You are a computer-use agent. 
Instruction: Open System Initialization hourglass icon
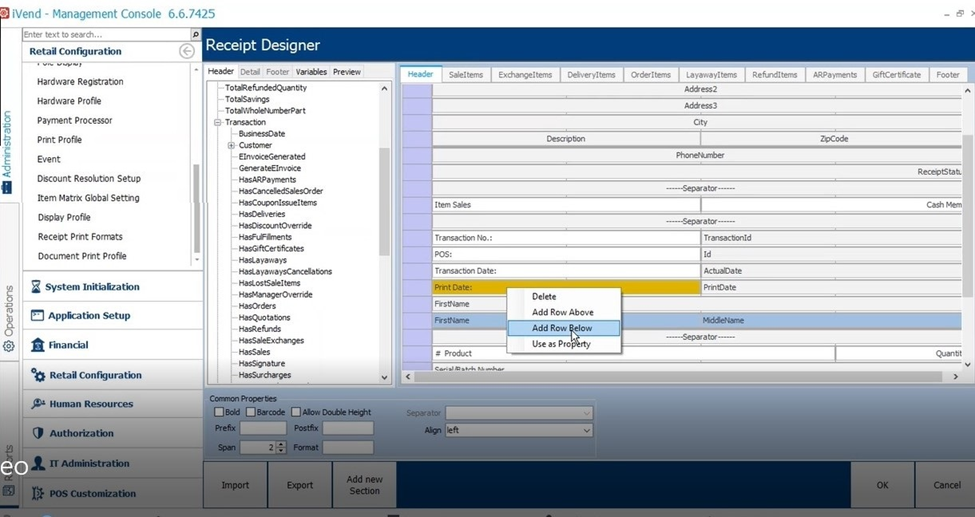[x=36, y=286]
